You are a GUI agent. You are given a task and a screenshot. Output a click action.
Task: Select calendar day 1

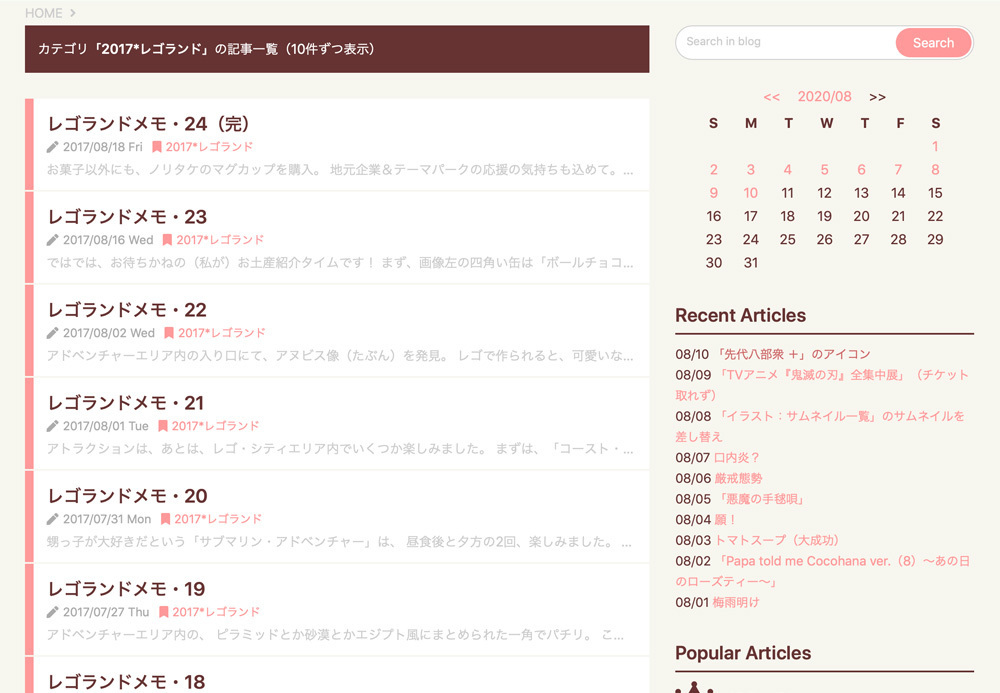point(935,147)
